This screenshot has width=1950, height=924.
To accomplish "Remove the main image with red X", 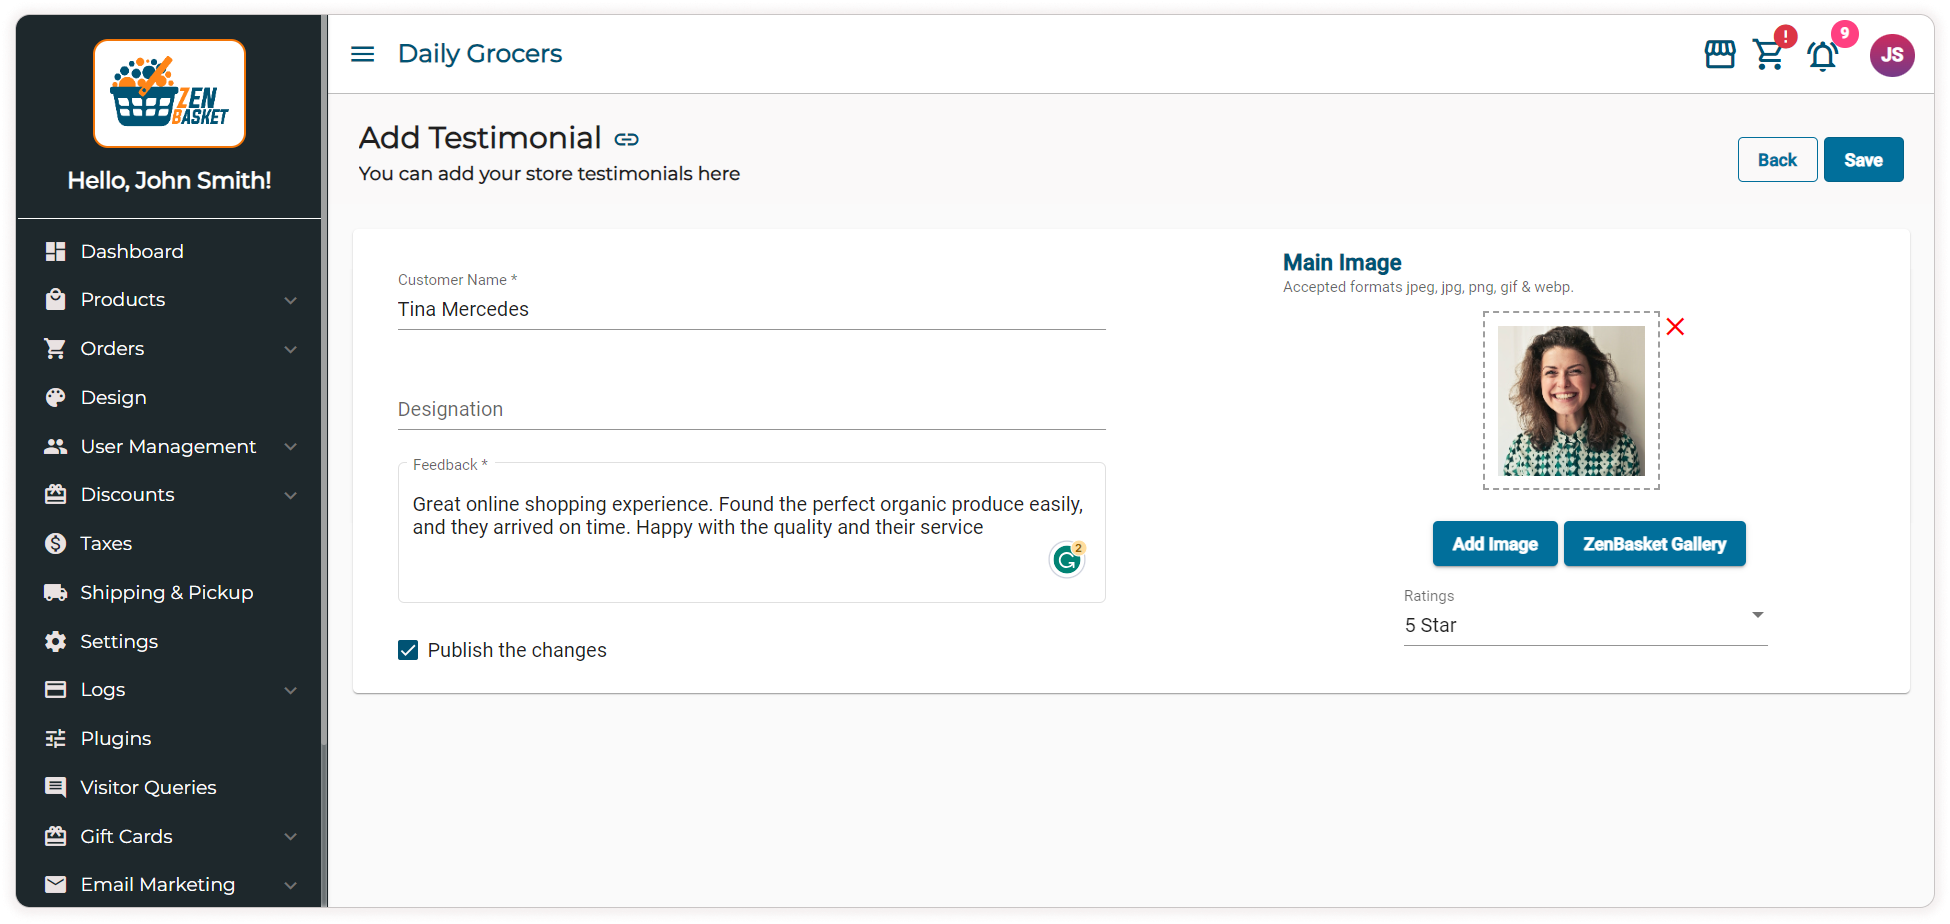I will click(x=1675, y=327).
